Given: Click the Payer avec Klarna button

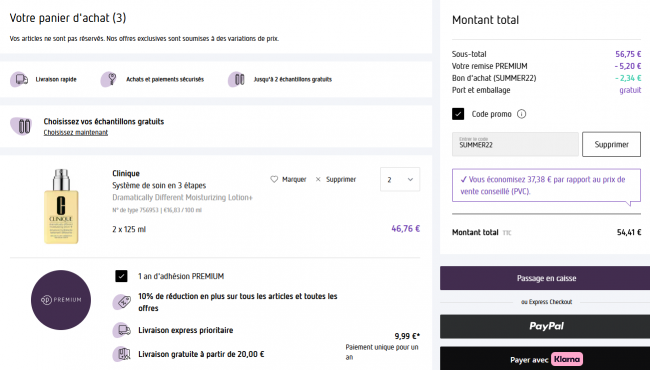Looking at the screenshot, I should 546,359.
